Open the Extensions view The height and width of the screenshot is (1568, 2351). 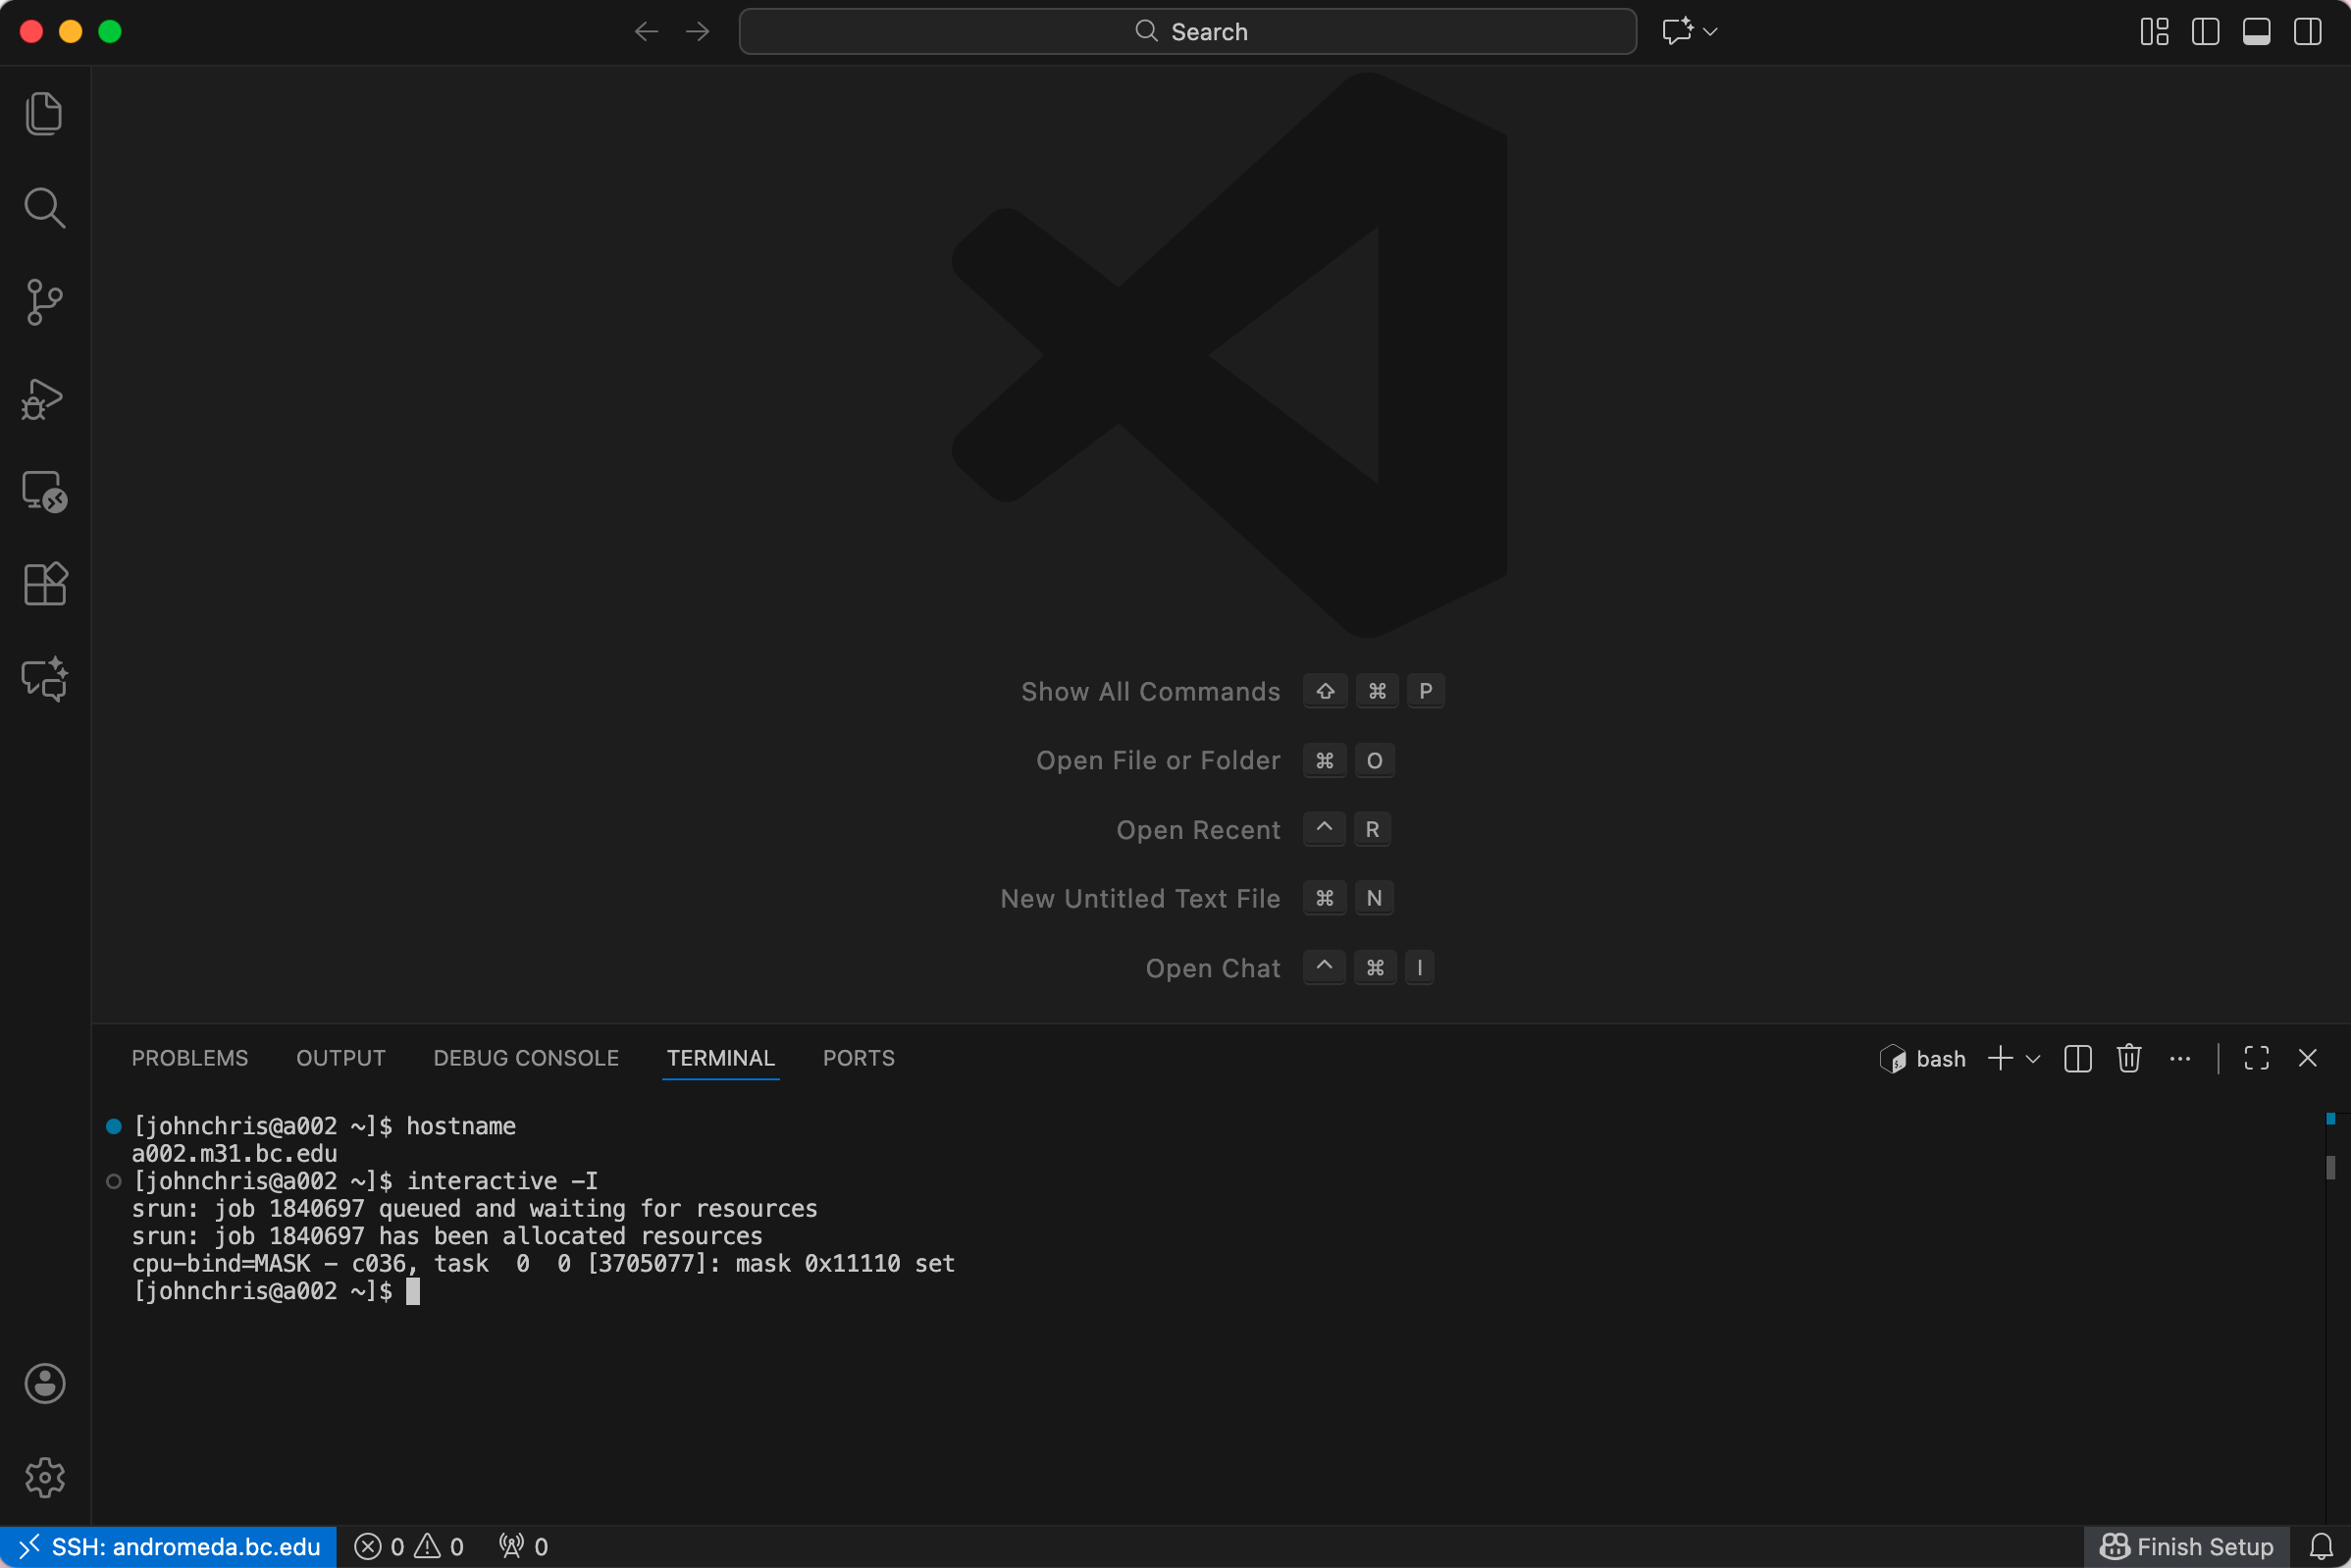(x=44, y=584)
